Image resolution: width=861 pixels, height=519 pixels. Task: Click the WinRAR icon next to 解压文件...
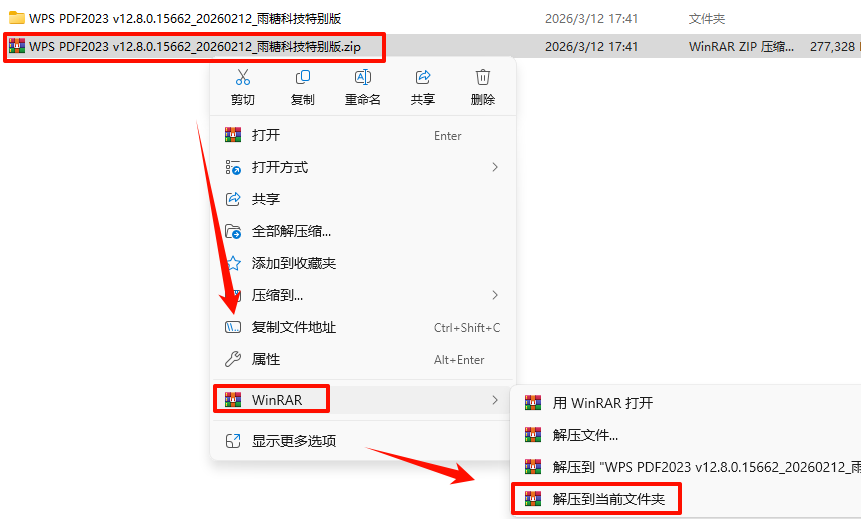pos(533,435)
